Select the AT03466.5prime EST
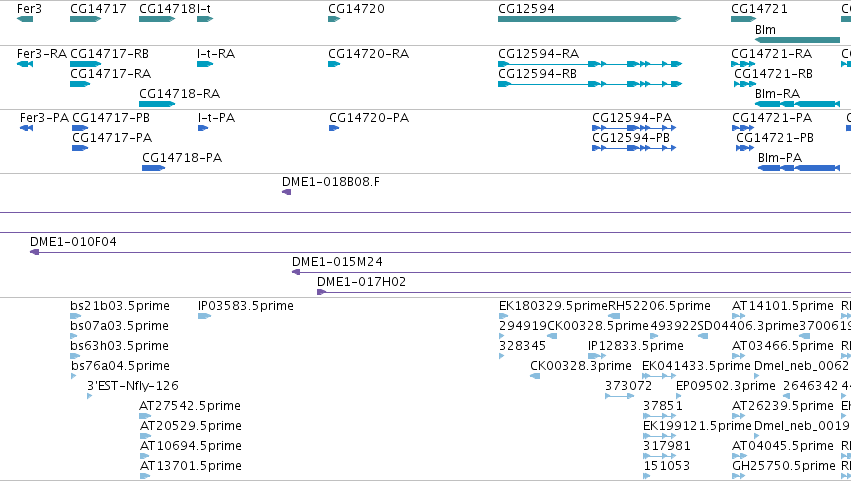This screenshot has height=481, width=851. tap(739, 356)
